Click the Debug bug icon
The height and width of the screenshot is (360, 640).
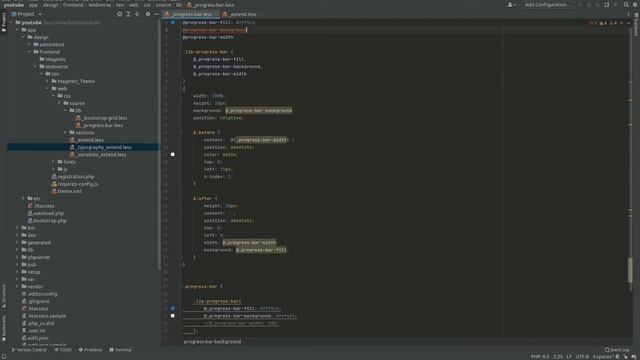pos(589,5)
